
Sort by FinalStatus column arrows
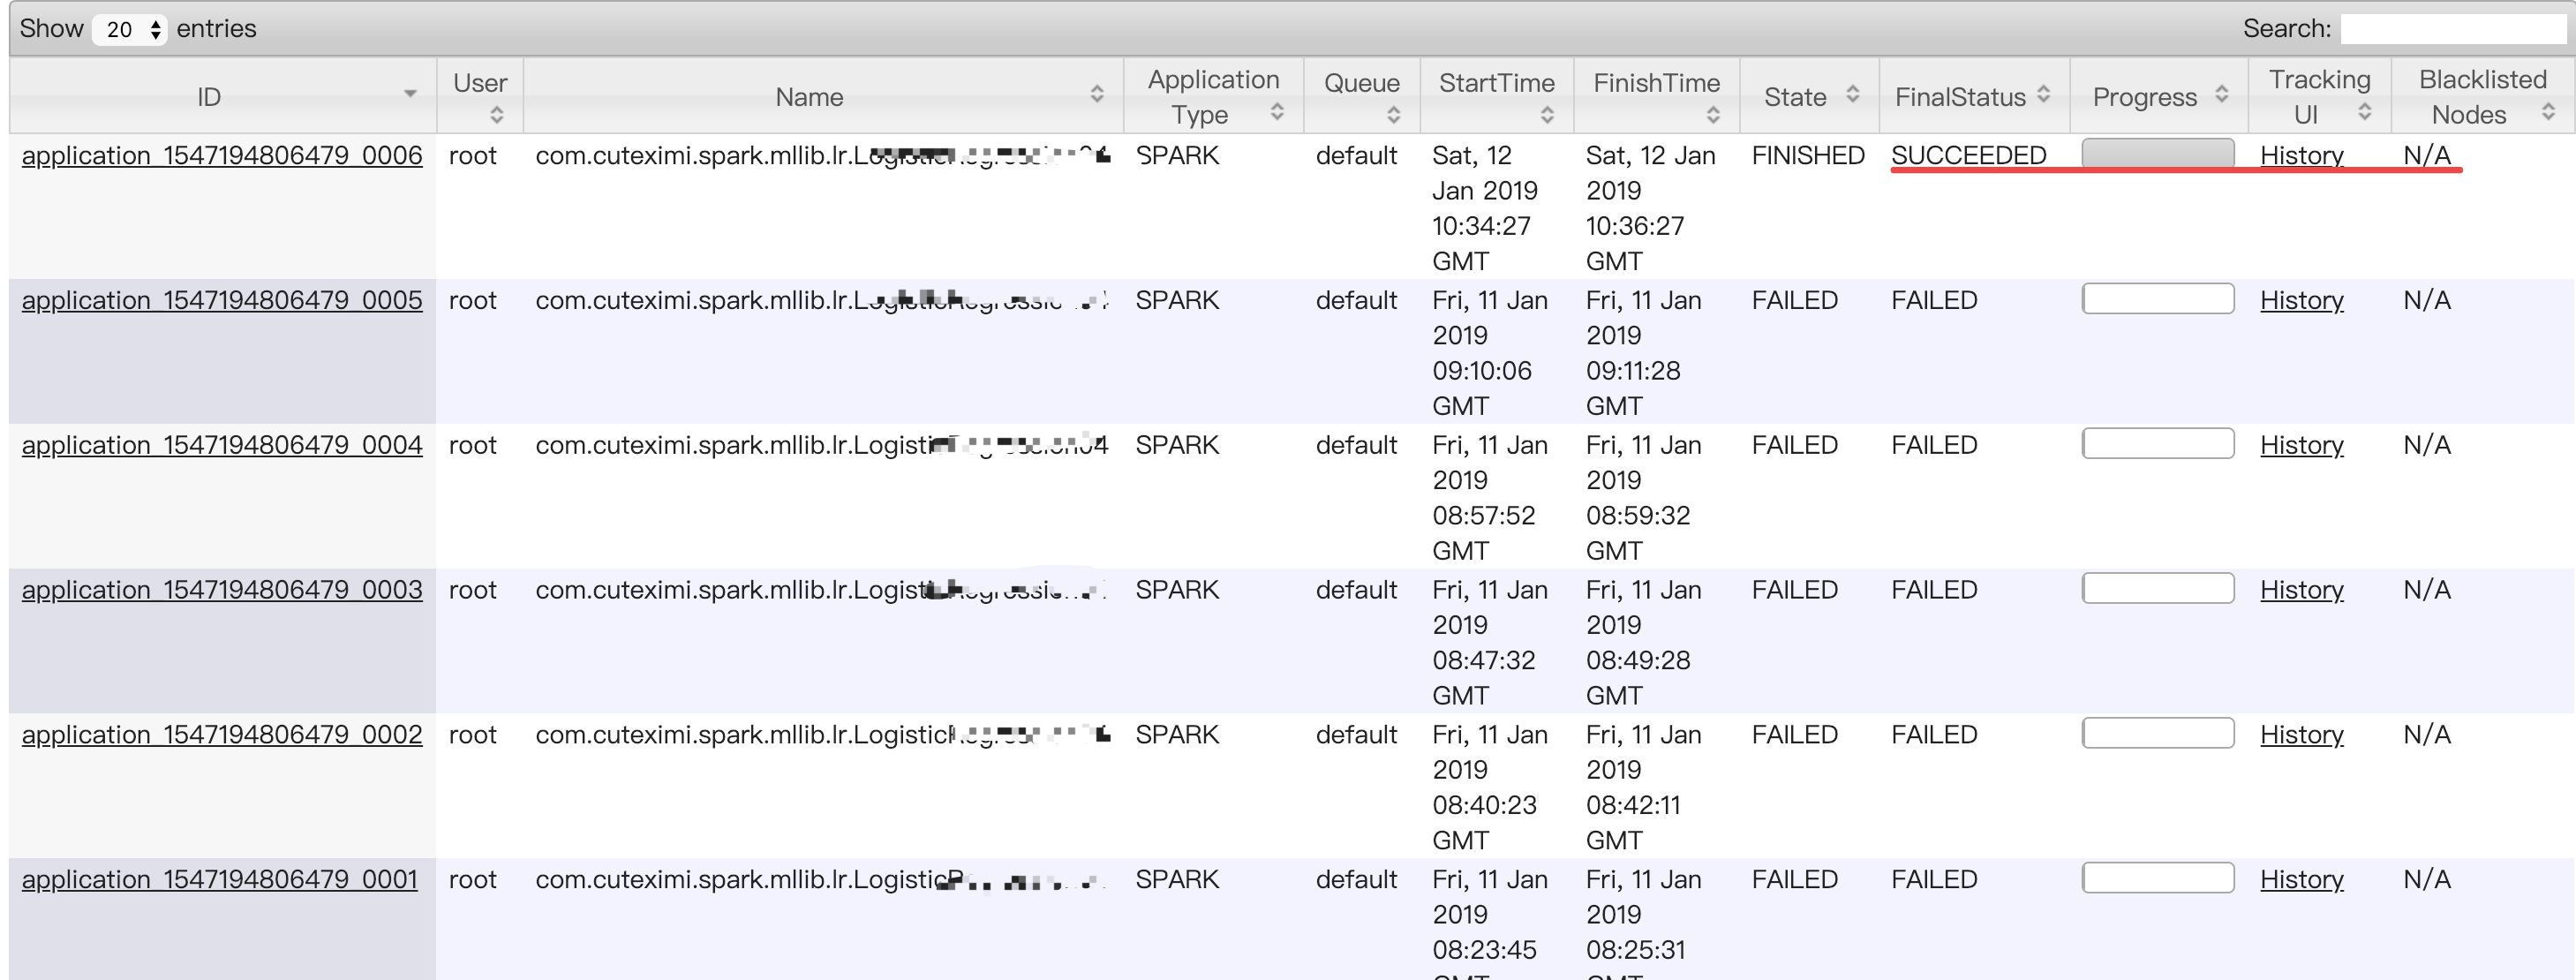pos(2044,94)
